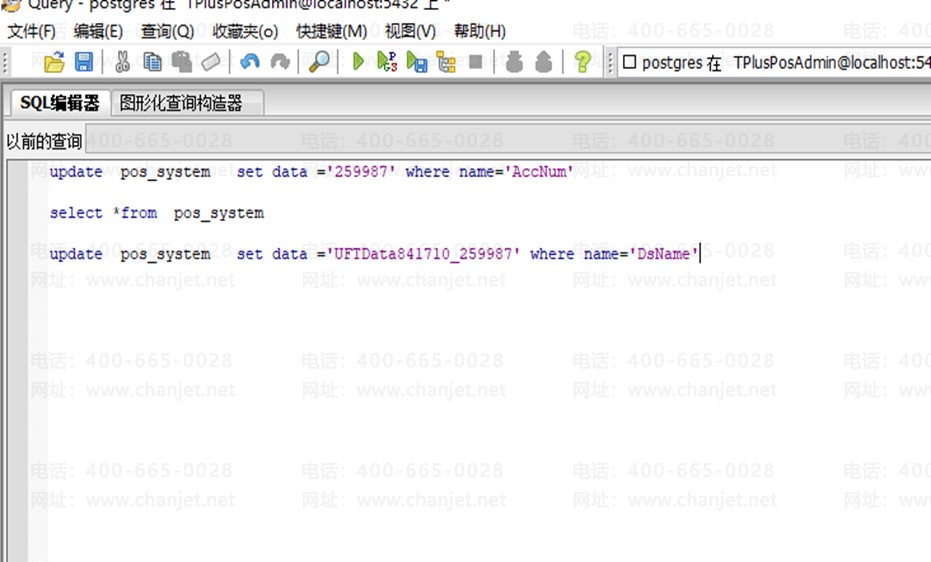The height and width of the screenshot is (562, 931).
Task: Execute the query with green play icon
Action: click(358, 62)
